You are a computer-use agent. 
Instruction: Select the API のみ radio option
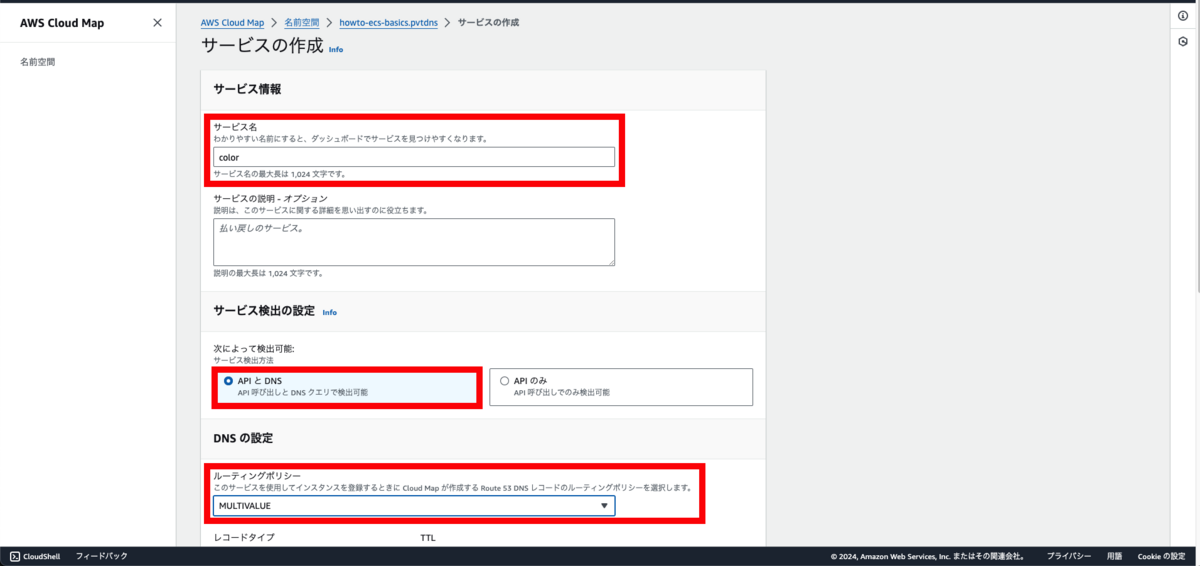point(504,381)
